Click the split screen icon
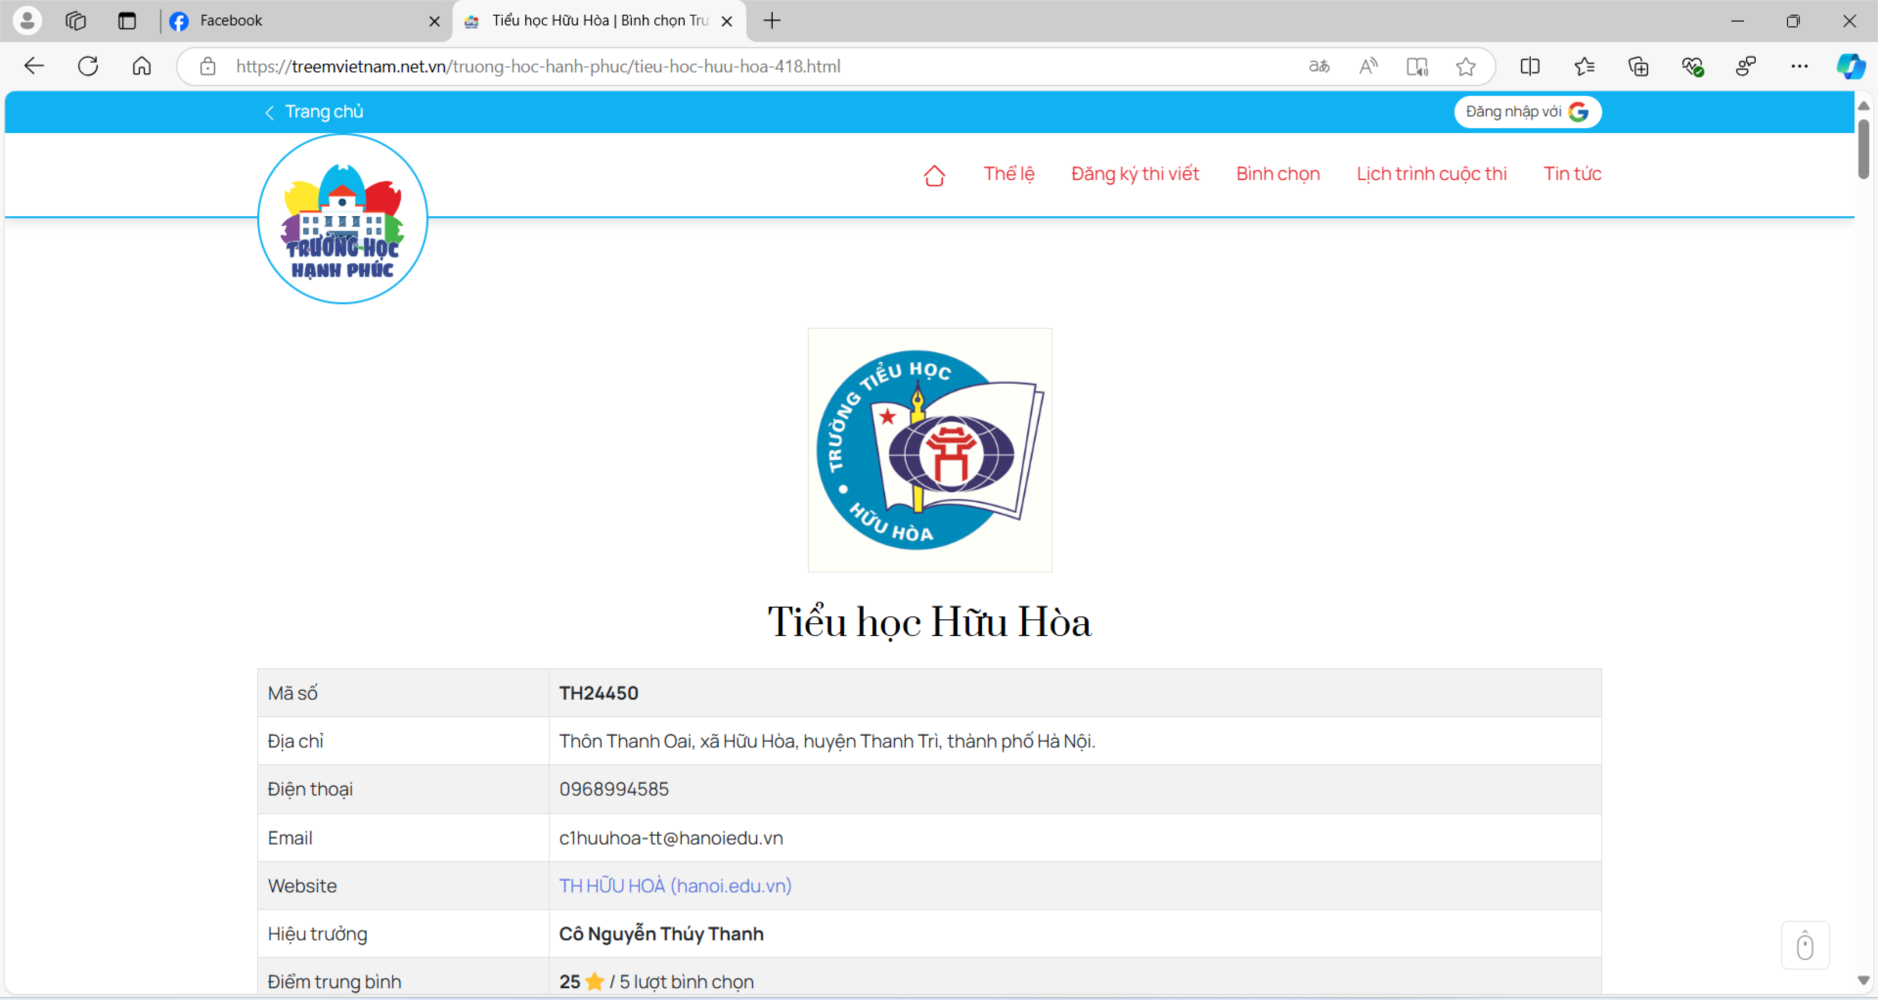 1530,67
